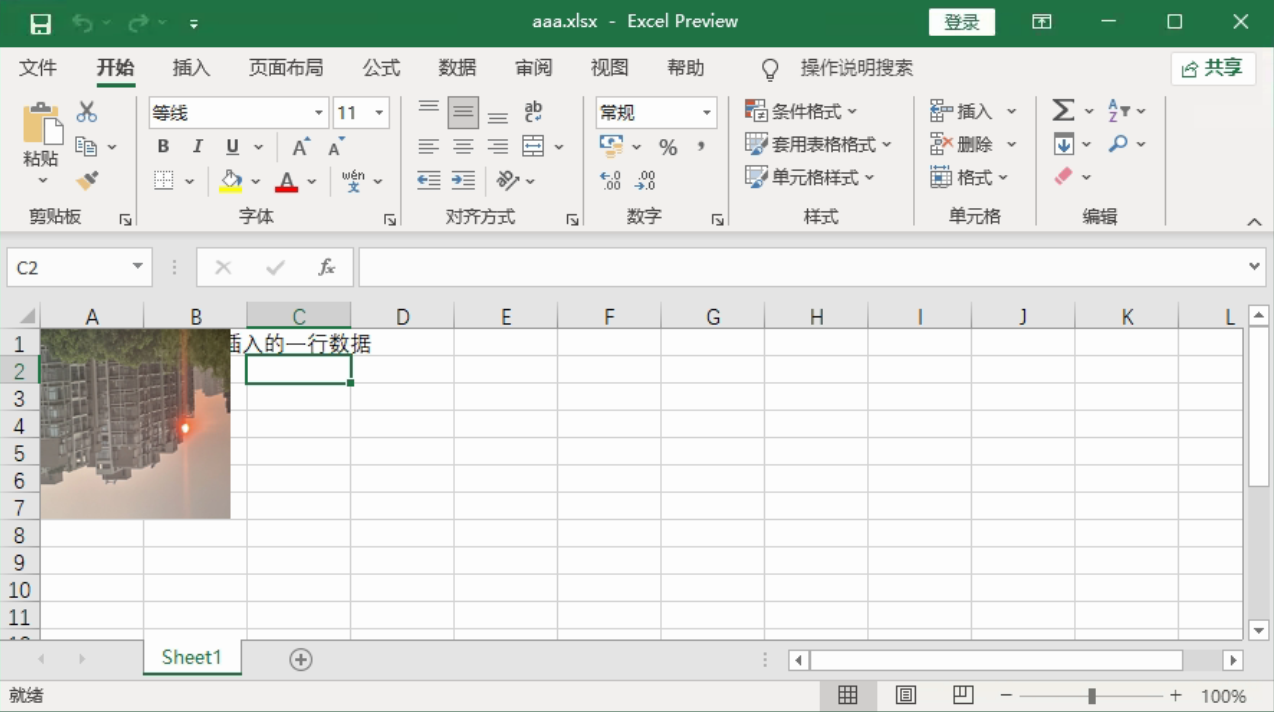The height and width of the screenshot is (712, 1274).
Task: Click the Insert Function fx icon
Action: (x=326, y=267)
